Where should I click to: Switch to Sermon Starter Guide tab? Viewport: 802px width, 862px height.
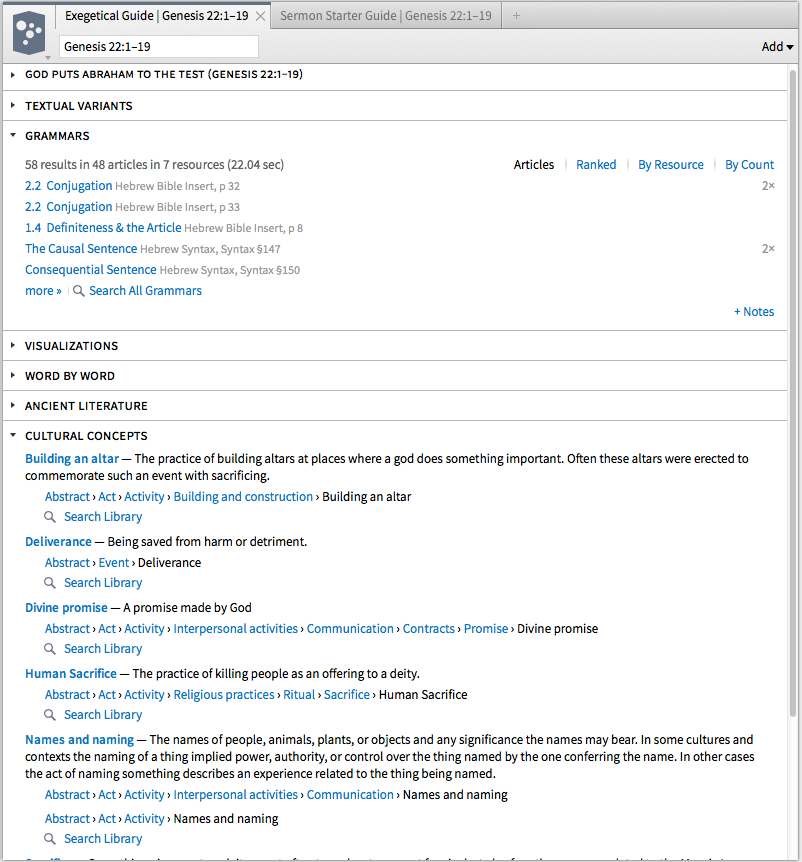click(385, 16)
